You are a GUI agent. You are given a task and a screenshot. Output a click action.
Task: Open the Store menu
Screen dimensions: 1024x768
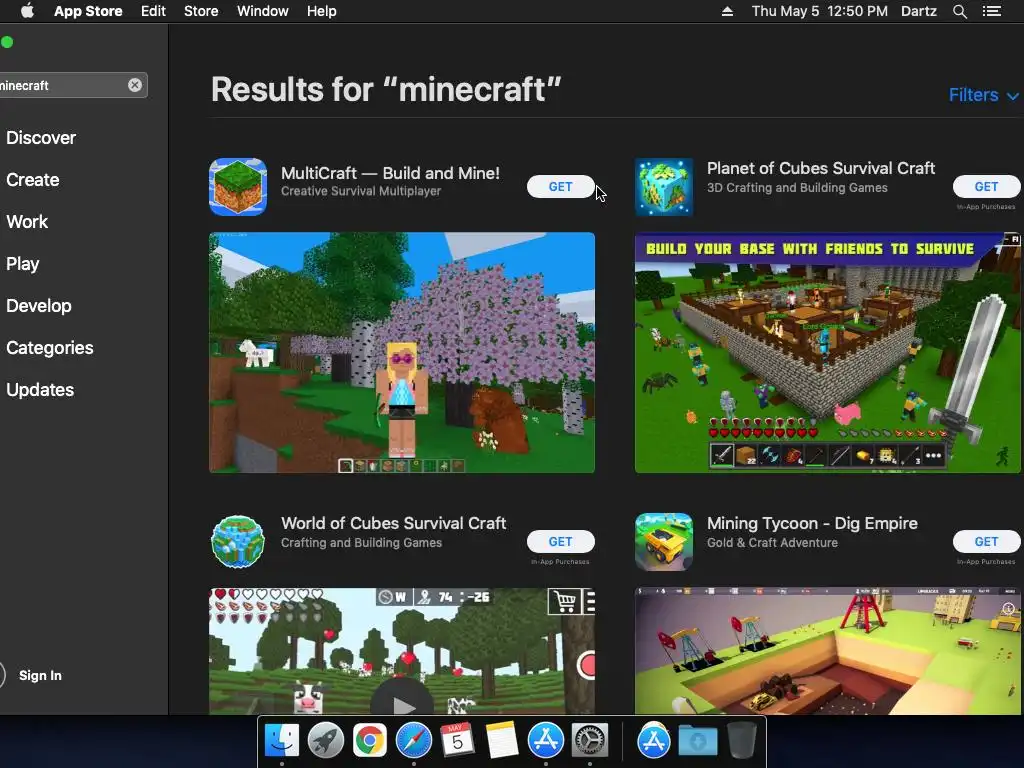201,11
